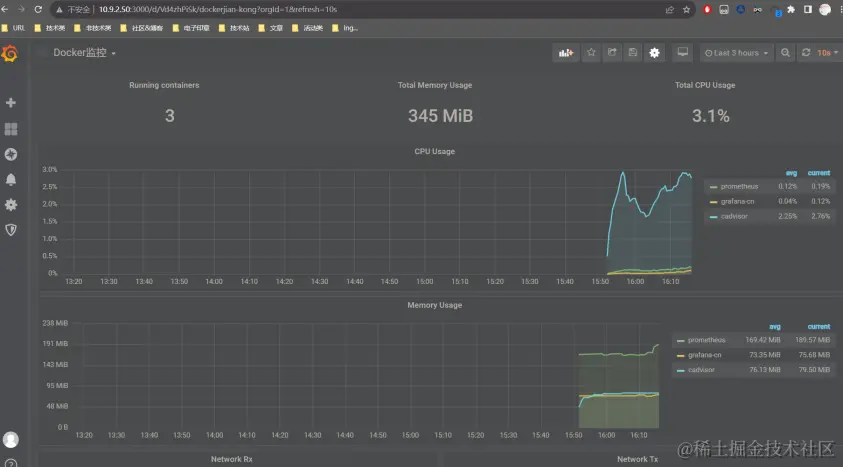Open the Memory Usage panel title menu
The image size is (843, 467).
tap(434, 305)
